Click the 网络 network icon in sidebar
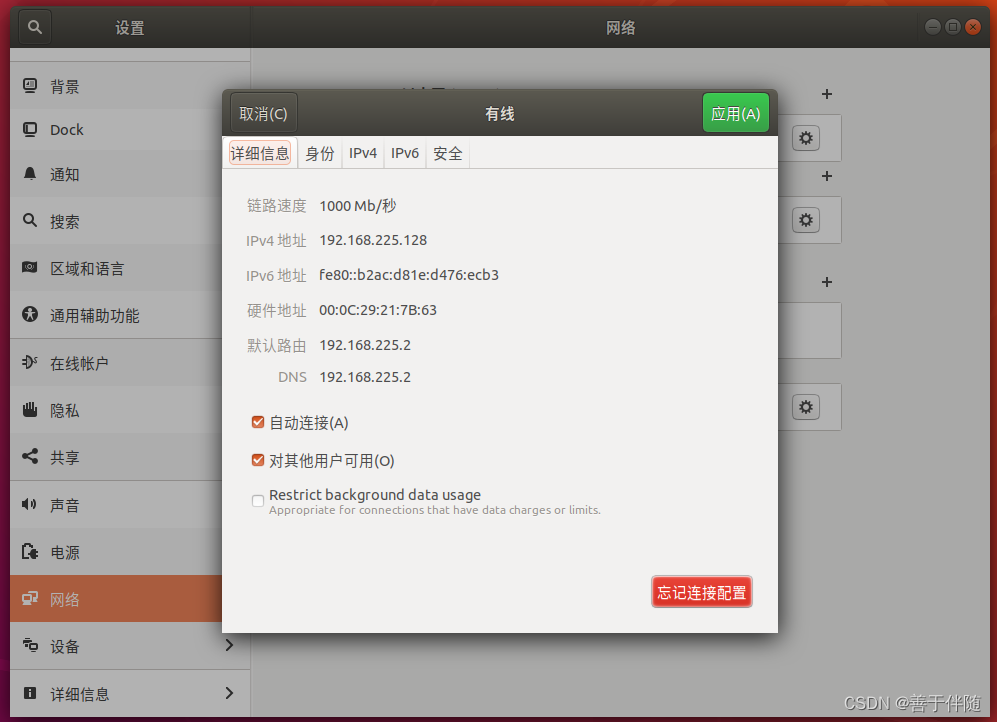The image size is (997, 722). click(x=30, y=598)
